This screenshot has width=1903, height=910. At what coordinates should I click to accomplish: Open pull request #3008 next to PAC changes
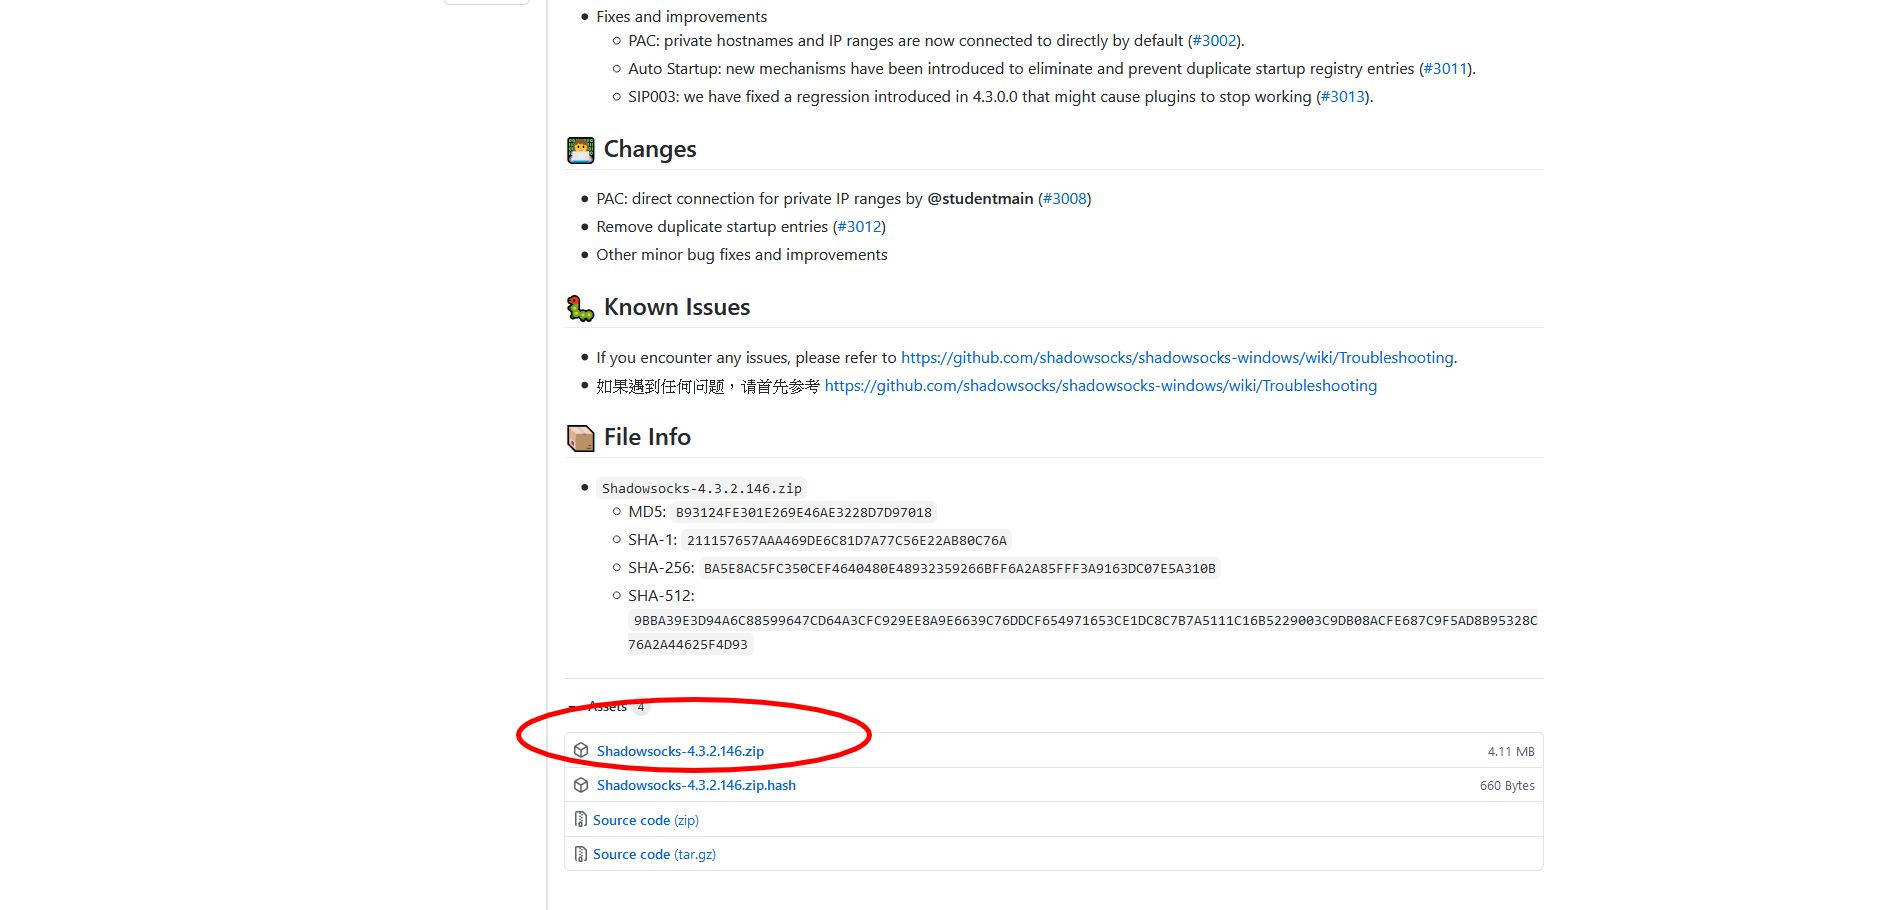1065,198
